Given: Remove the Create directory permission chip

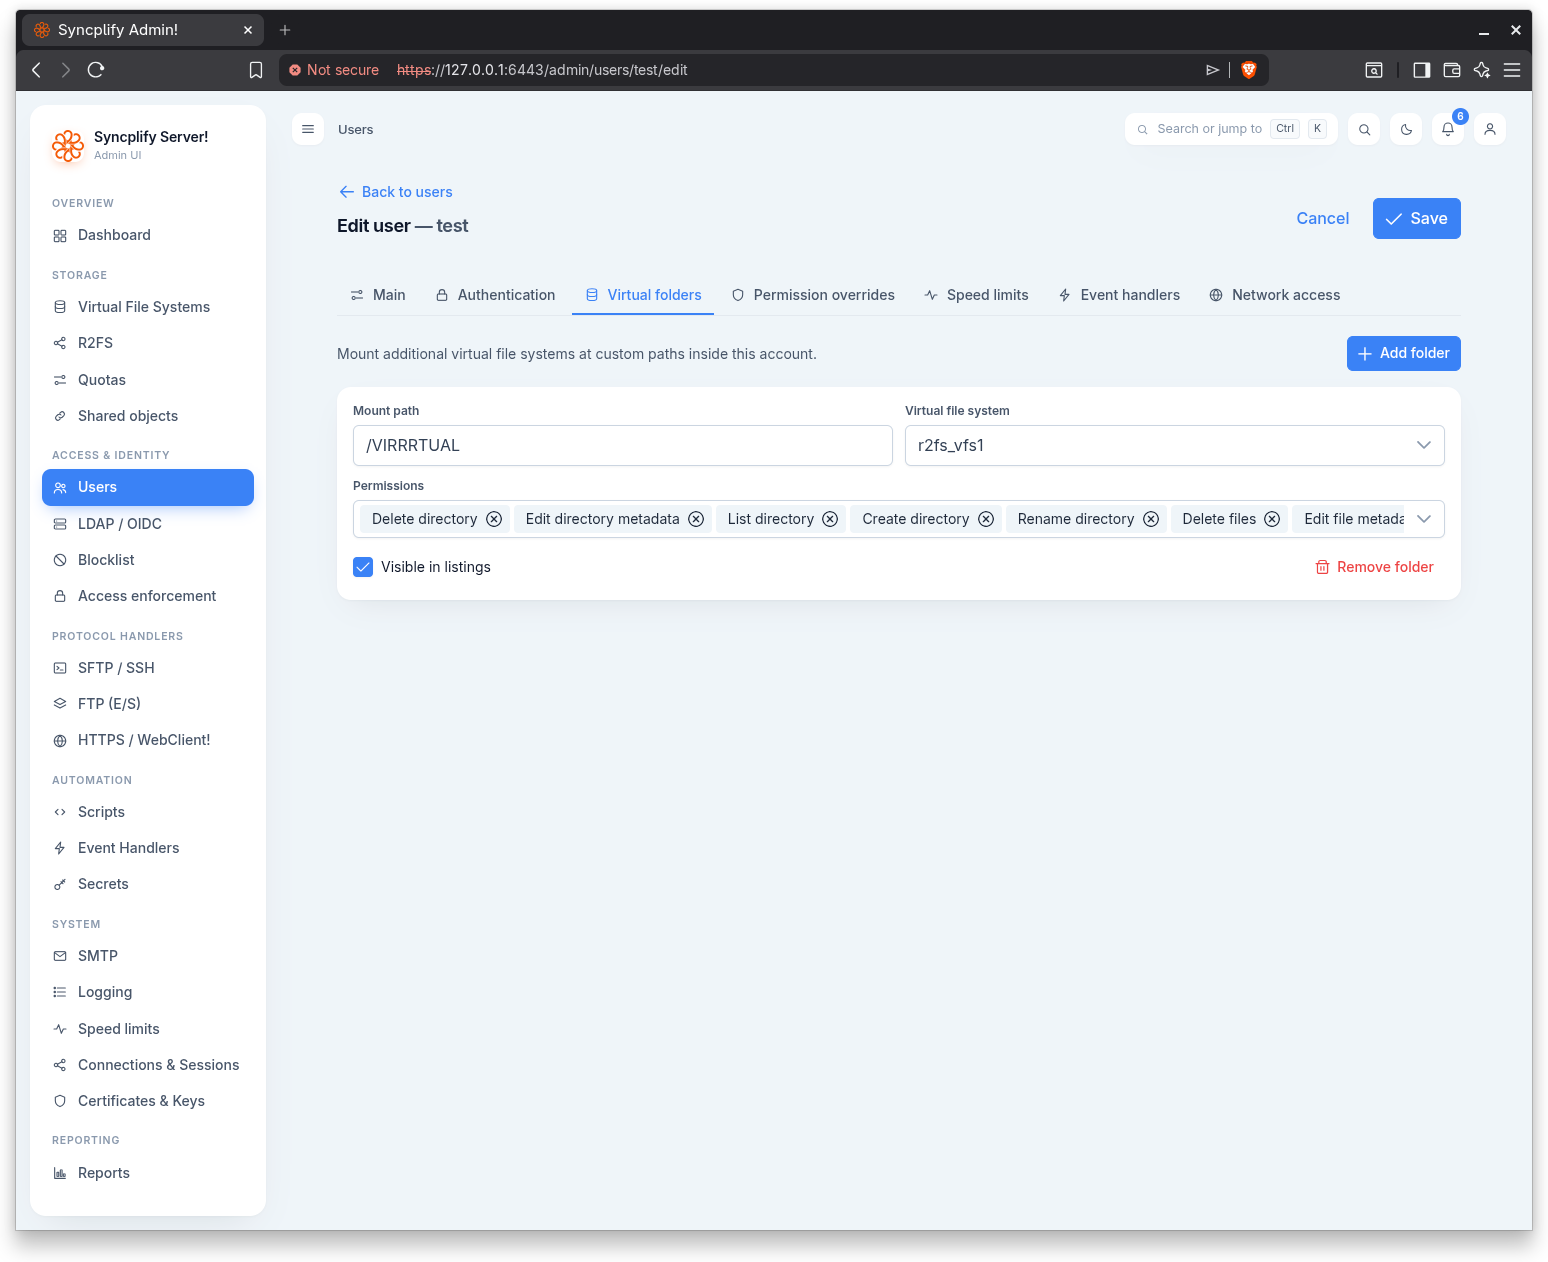Looking at the screenshot, I should pos(986,519).
